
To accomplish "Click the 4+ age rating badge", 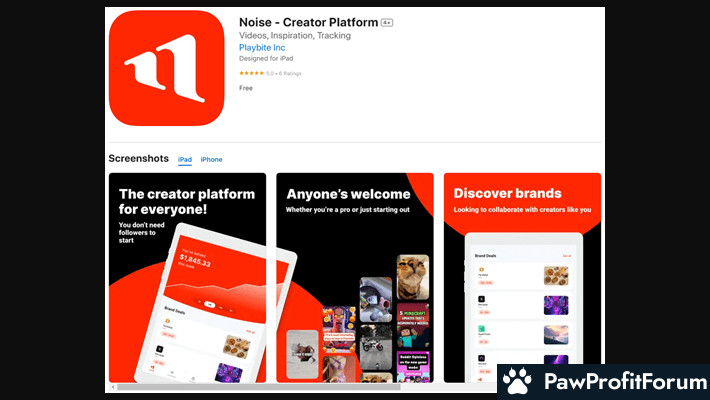I will click(387, 23).
